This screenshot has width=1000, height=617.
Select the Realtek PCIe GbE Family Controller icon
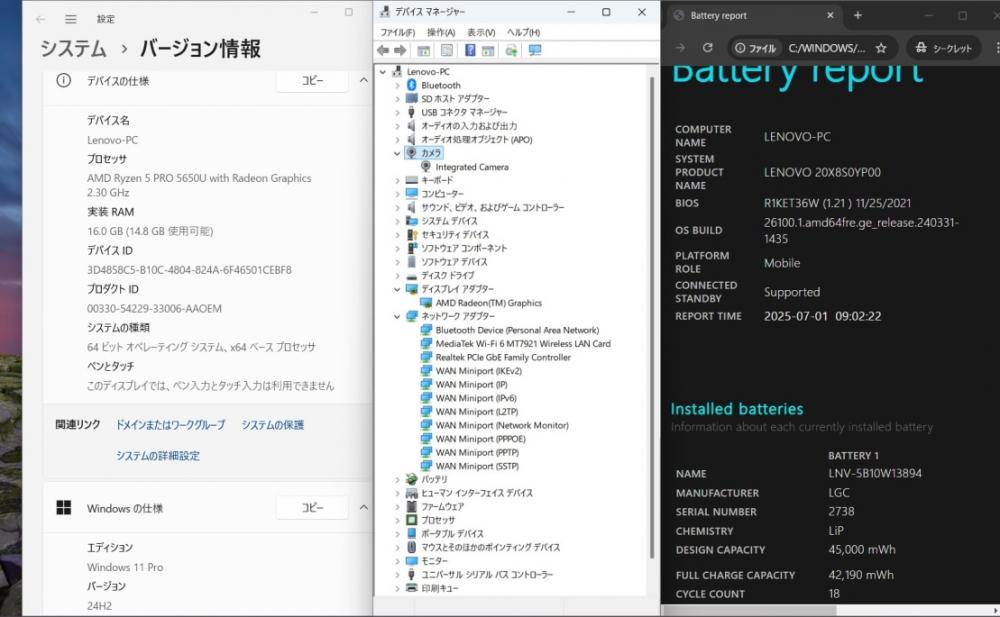coord(426,357)
